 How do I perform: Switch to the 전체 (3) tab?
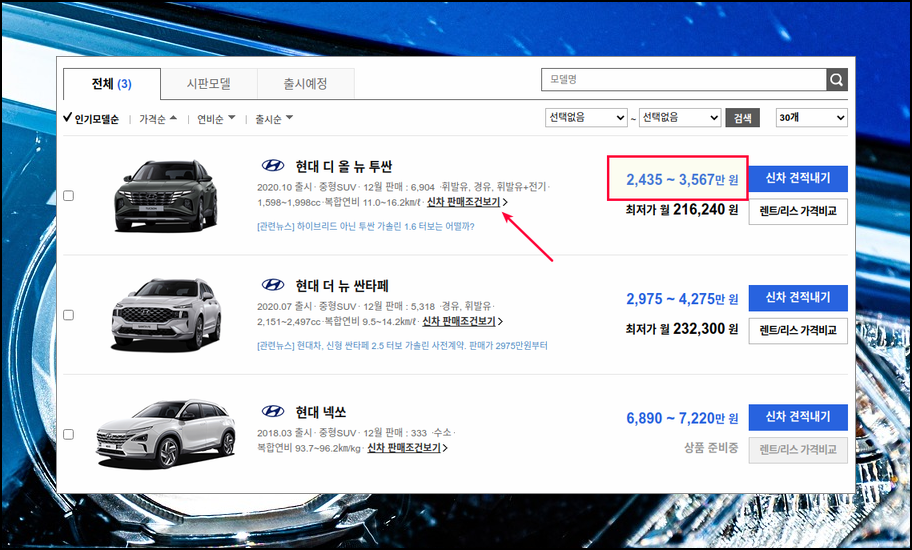pyautogui.click(x=112, y=84)
